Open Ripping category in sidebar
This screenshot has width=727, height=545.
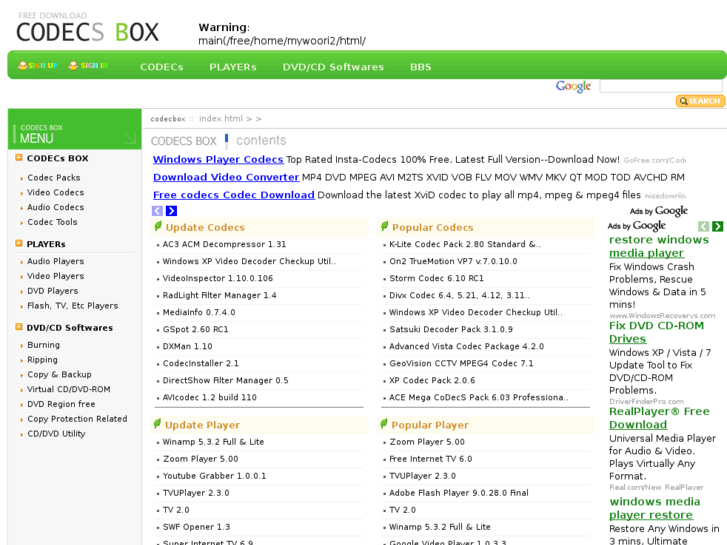[x=43, y=360]
